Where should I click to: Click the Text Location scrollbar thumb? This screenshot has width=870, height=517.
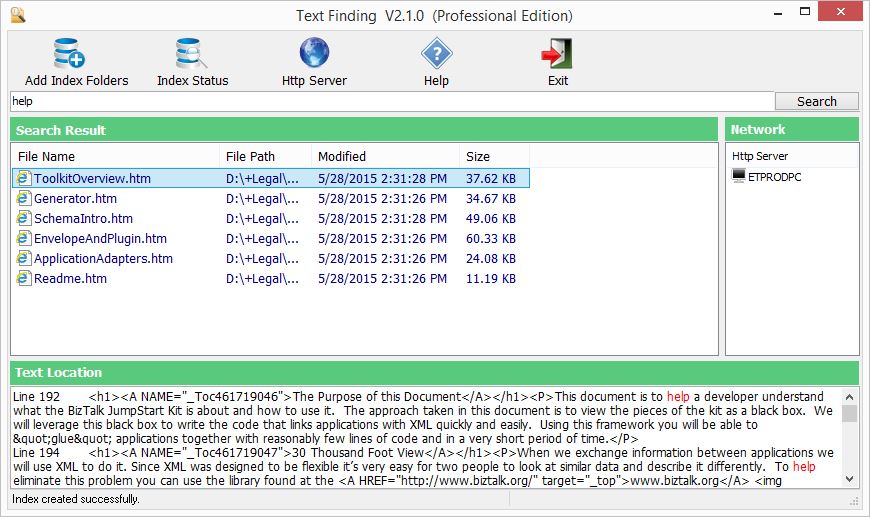coord(849,413)
